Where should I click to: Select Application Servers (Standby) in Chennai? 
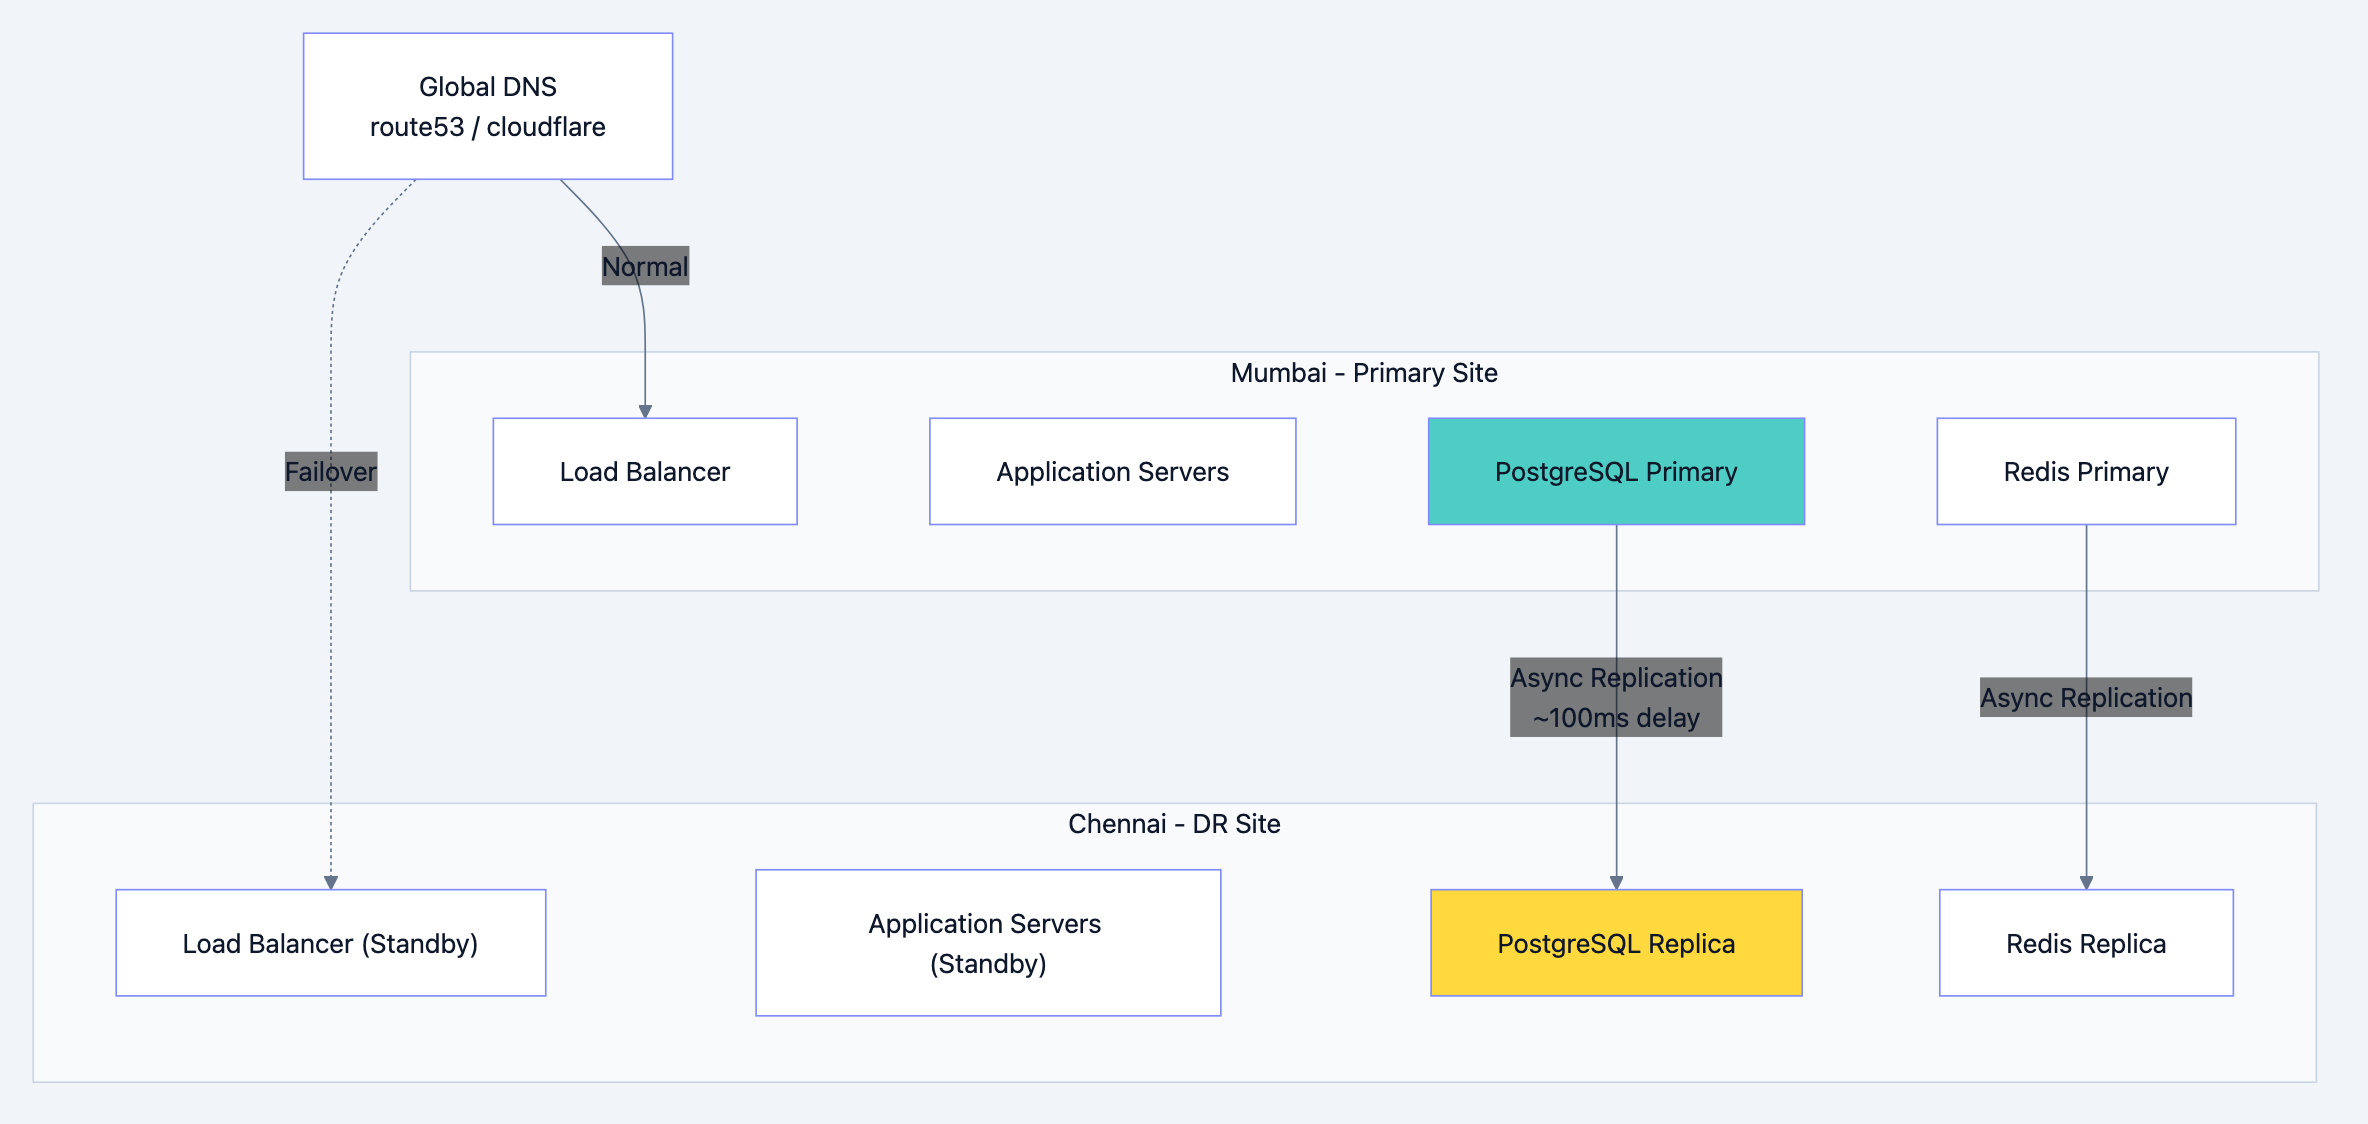pos(987,942)
